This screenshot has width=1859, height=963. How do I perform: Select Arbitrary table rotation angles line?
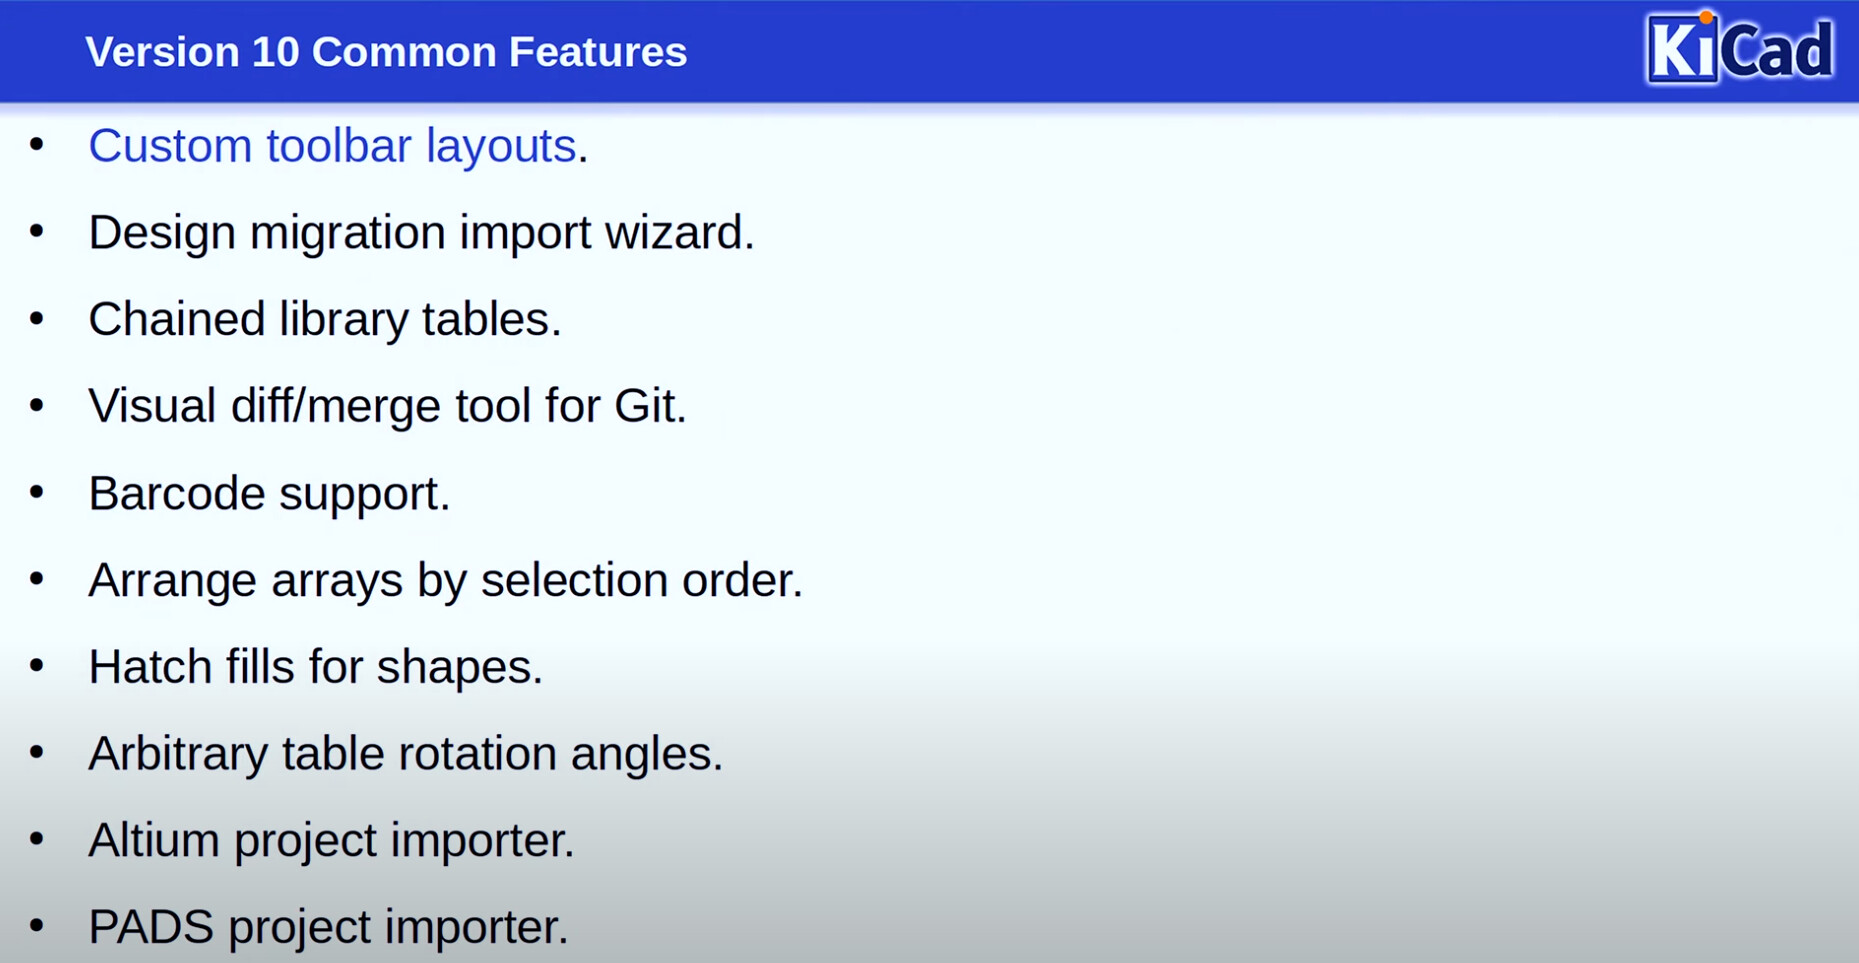(x=406, y=754)
